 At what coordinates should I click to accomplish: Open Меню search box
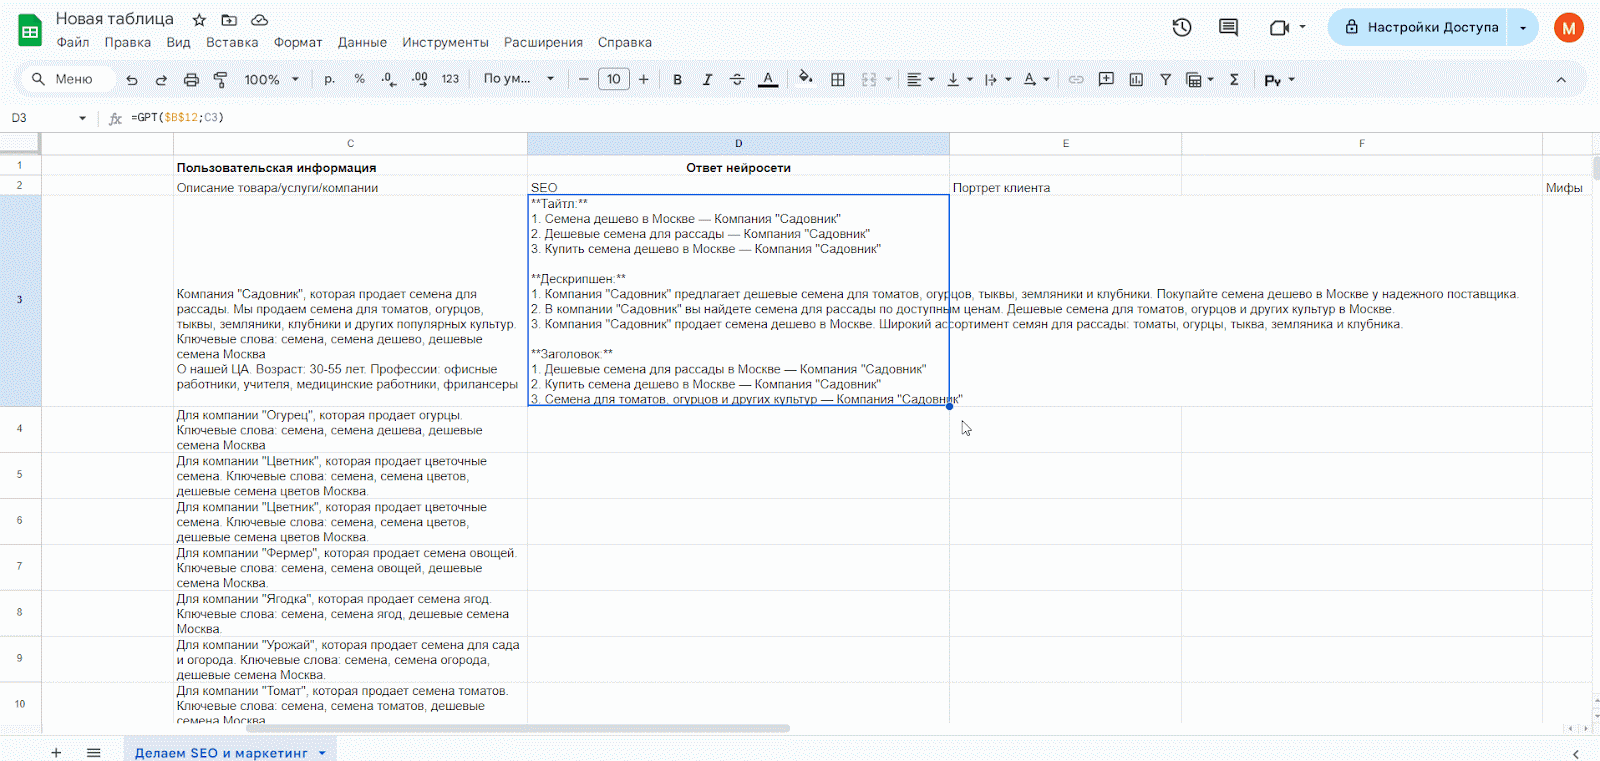coord(68,79)
